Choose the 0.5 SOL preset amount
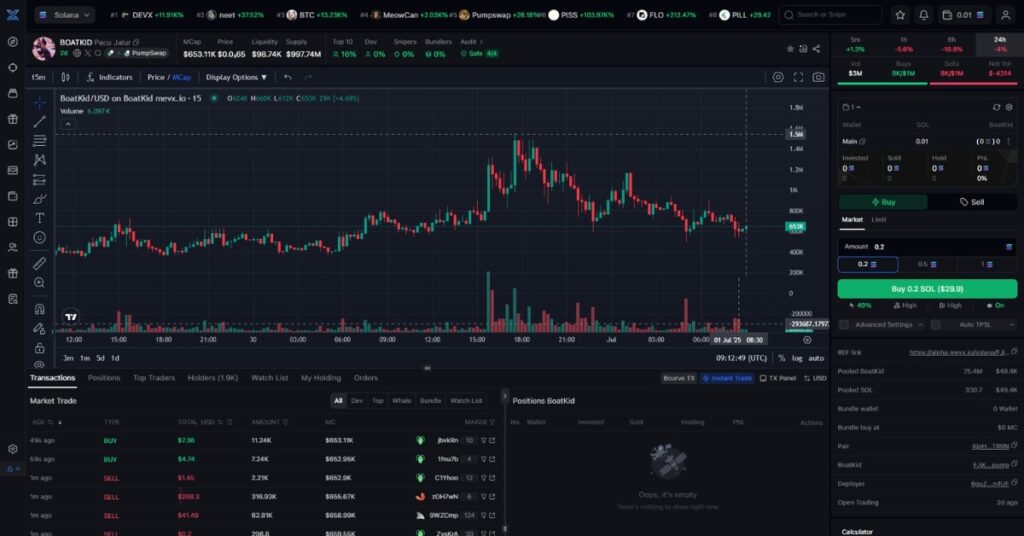This screenshot has height=536, width=1024. pos(927,264)
